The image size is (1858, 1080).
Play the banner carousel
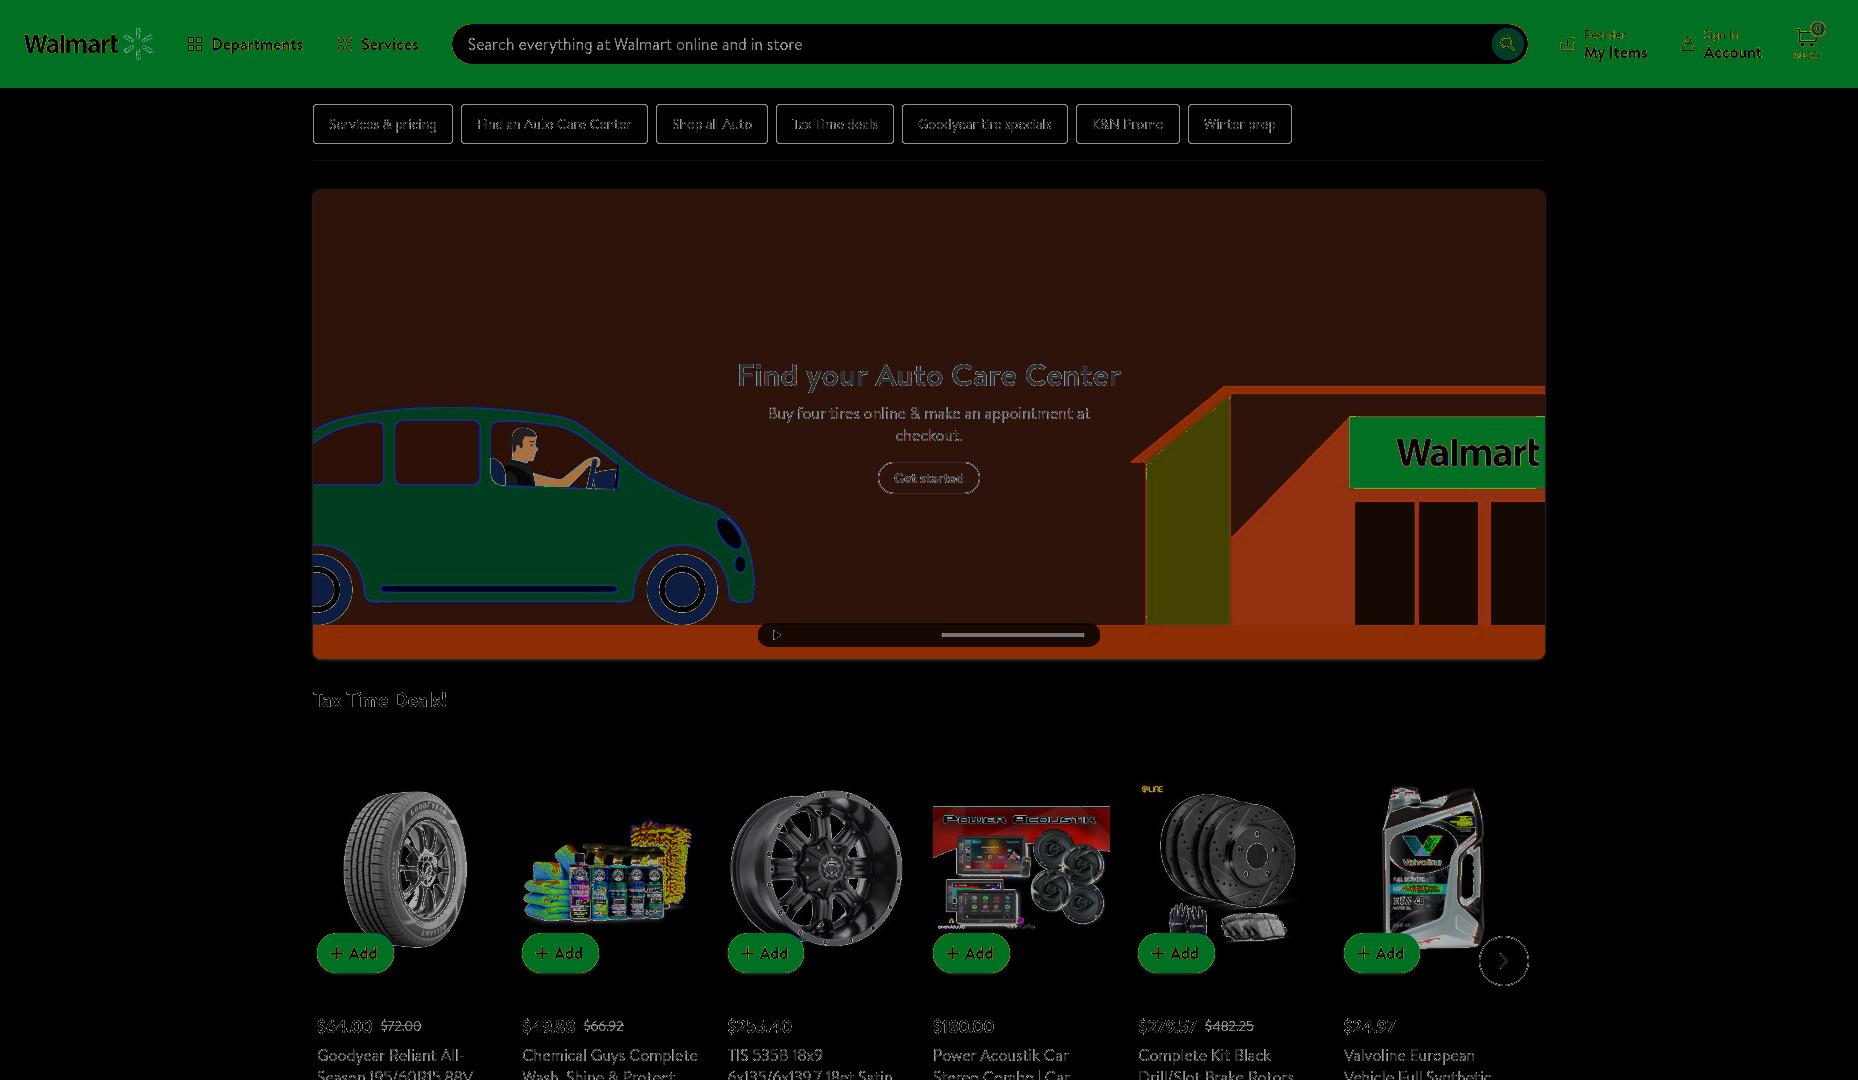coord(777,635)
